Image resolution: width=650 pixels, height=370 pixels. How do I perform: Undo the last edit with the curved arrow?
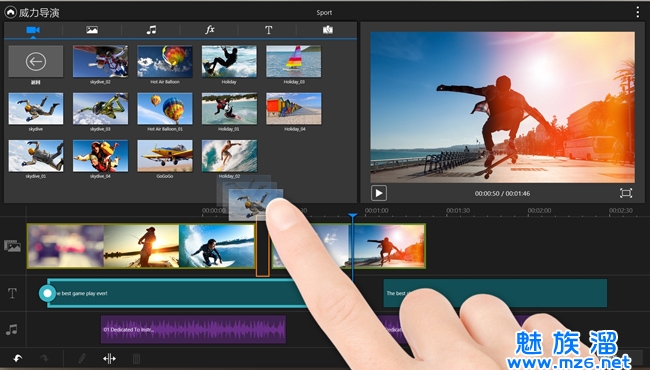pyautogui.click(x=17, y=358)
